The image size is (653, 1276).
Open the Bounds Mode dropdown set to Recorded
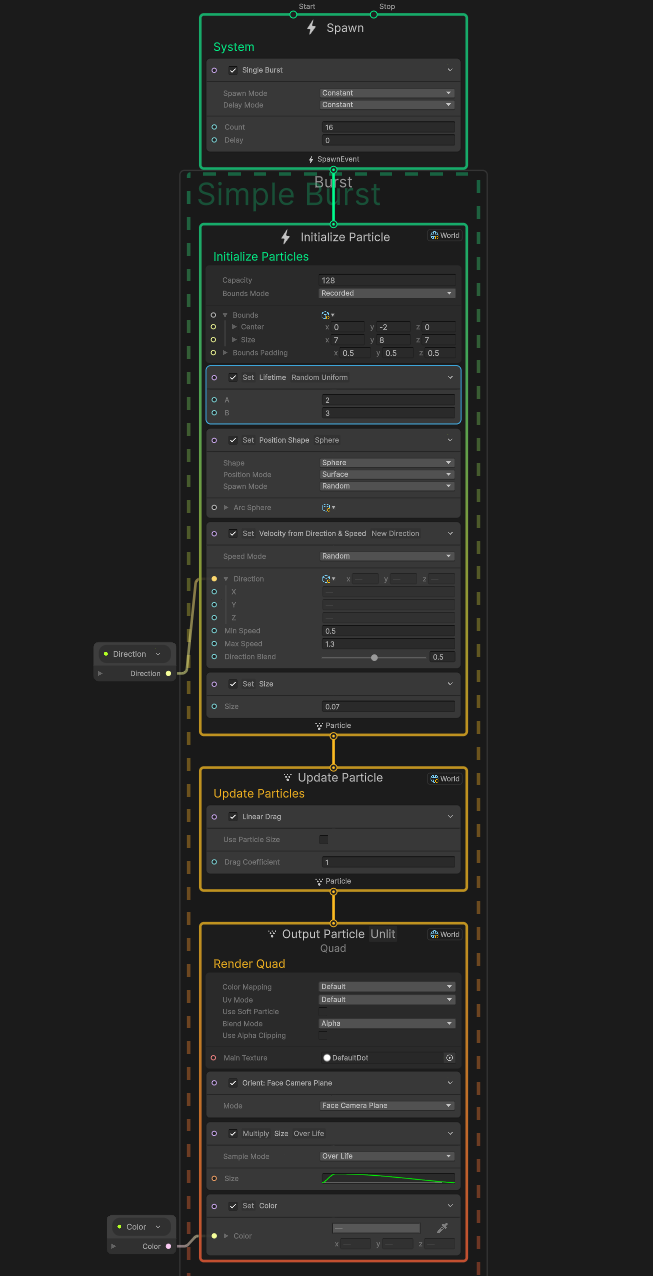click(387, 294)
